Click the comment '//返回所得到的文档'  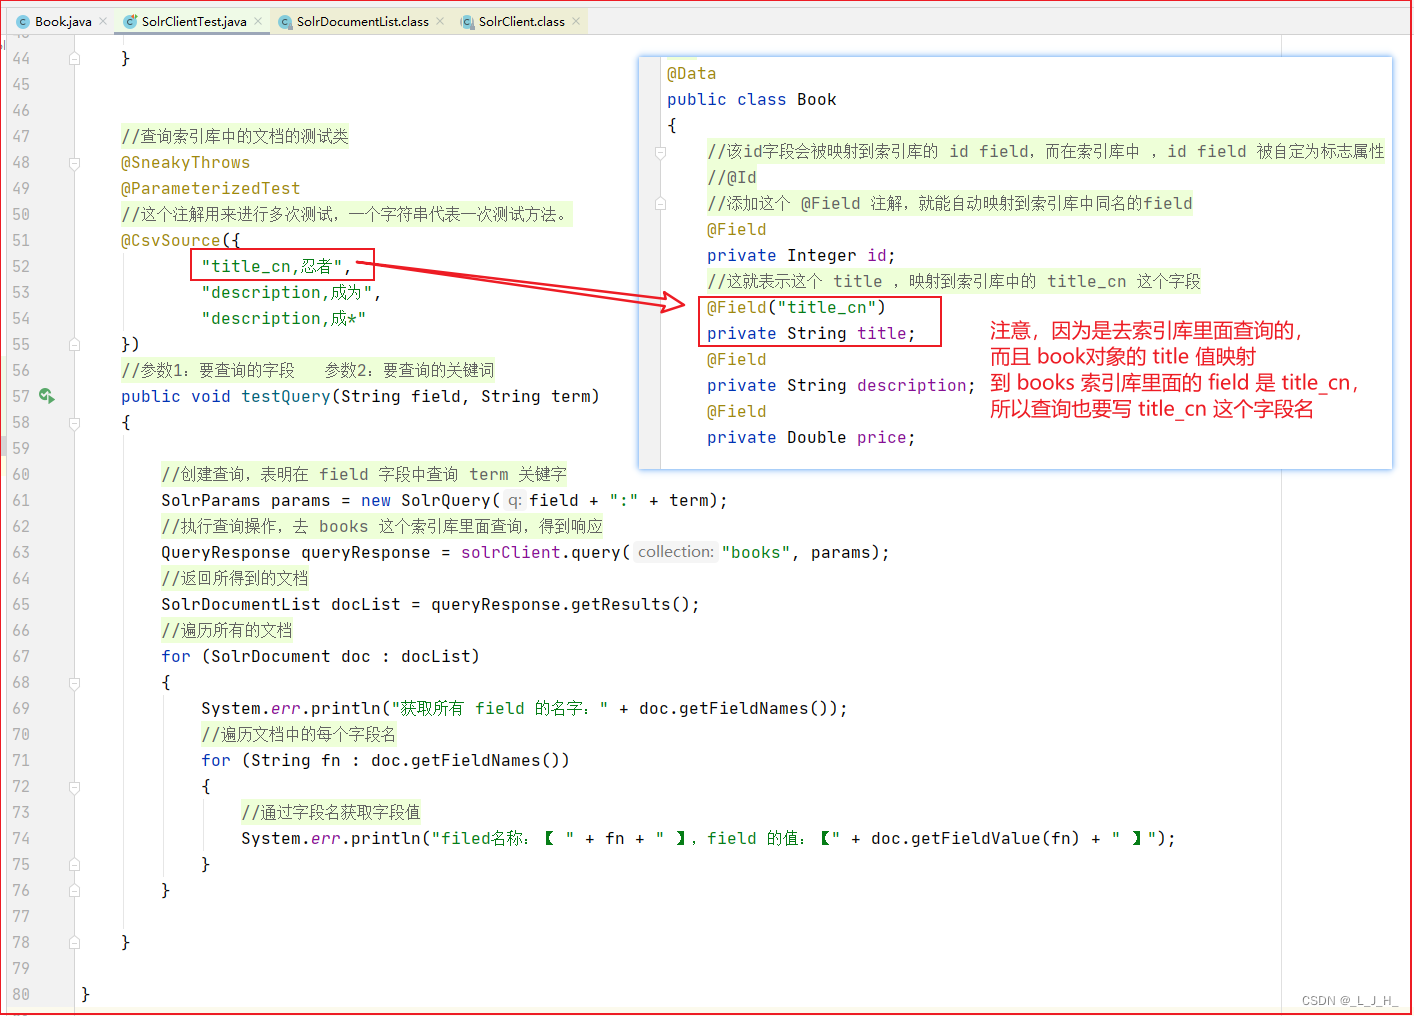tap(235, 578)
